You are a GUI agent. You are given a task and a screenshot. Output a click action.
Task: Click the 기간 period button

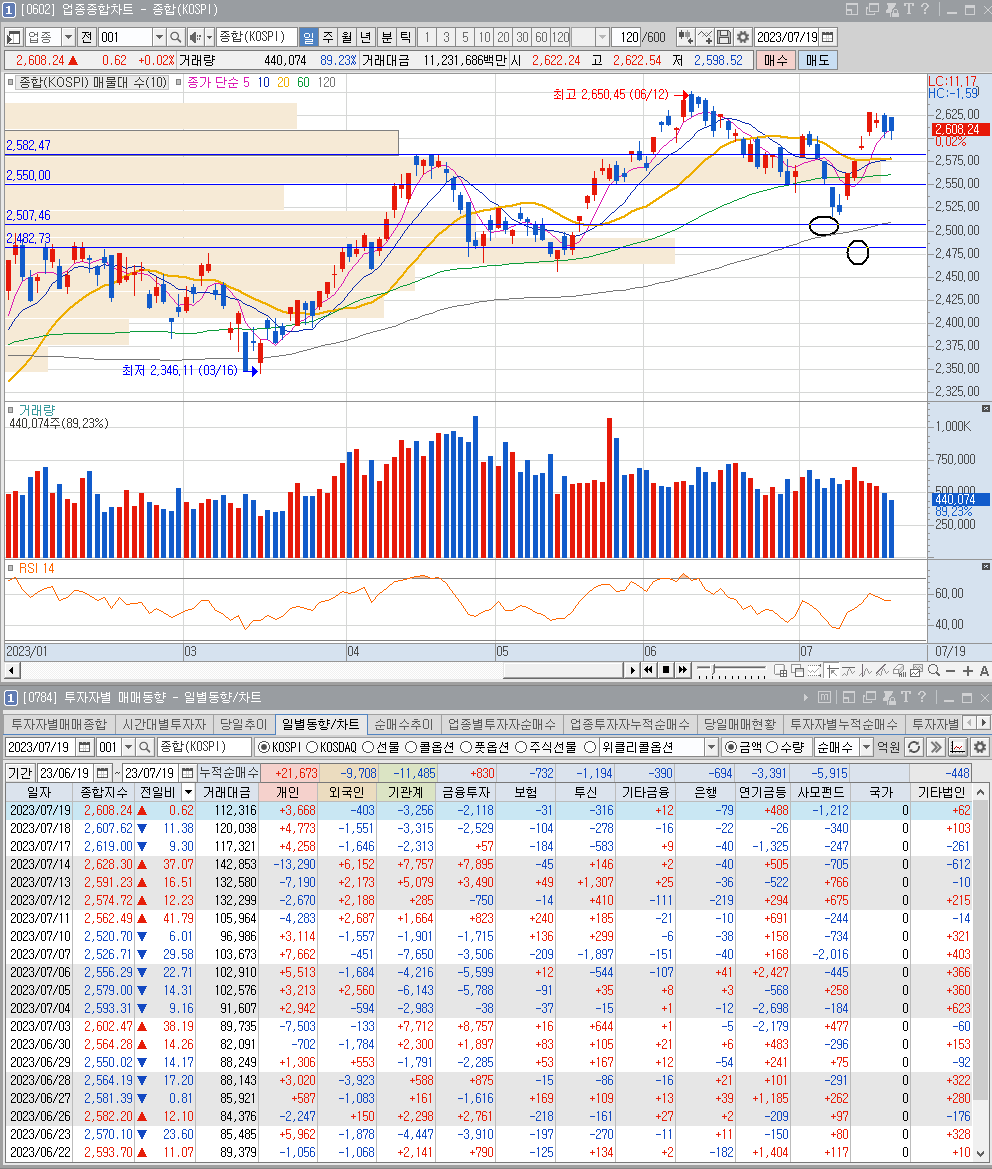[x=20, y=773]
